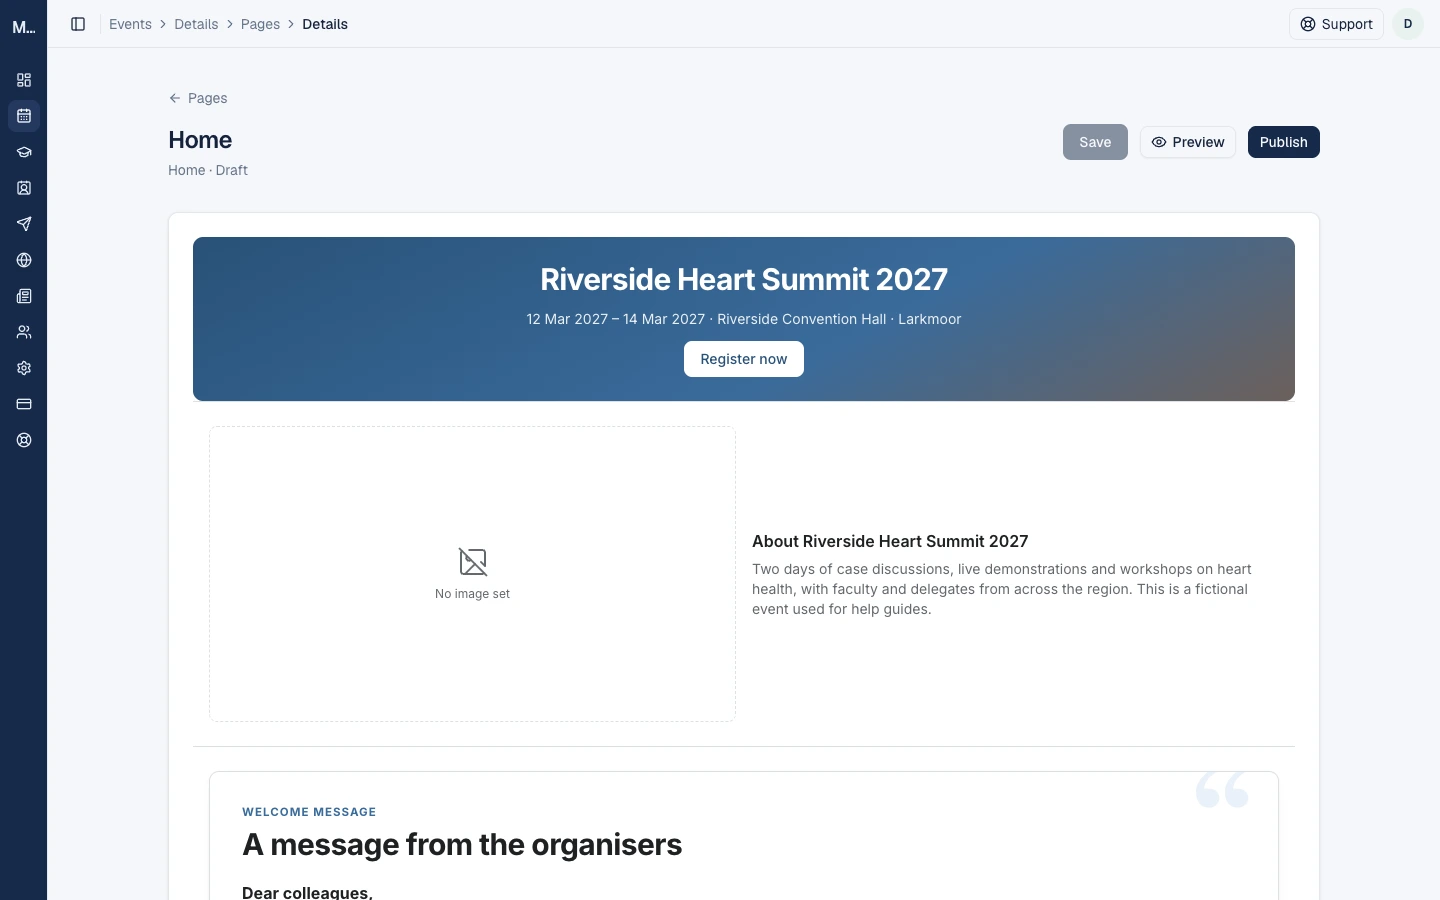Viewport: 1440px width, 900px height.
Task: Preview the Home page
Action: pos(1188,142)
